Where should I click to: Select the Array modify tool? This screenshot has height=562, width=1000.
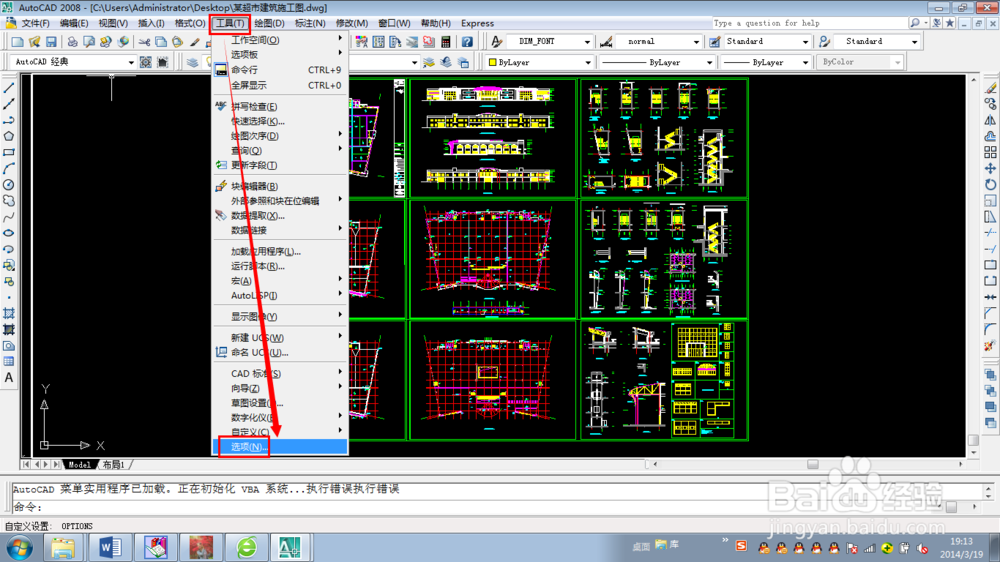pos(990,152)
